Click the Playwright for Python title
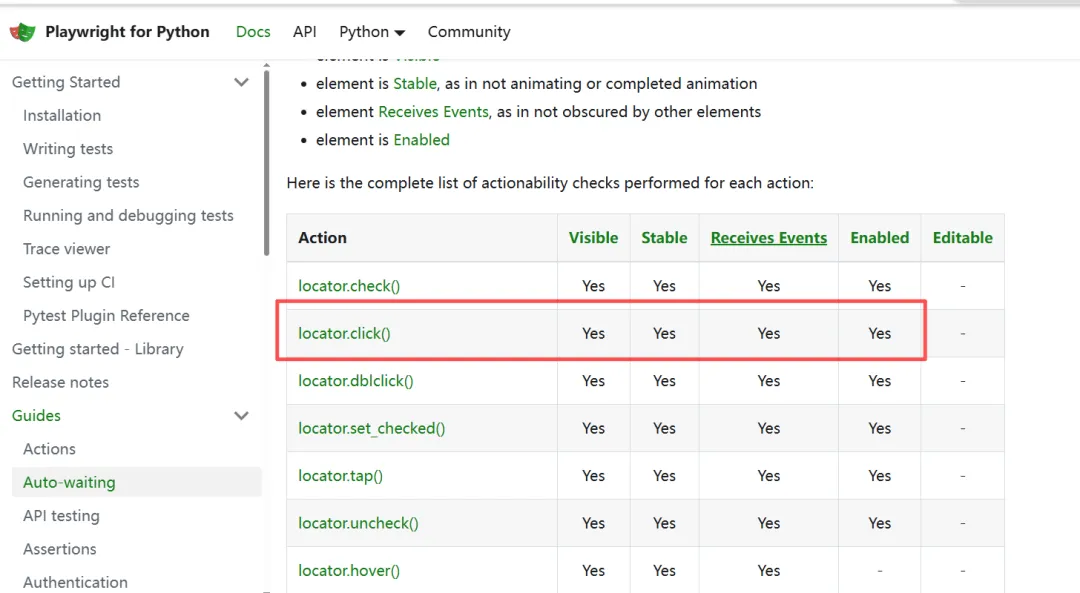The height and width of the screenshot is (593, 1080). click(x=127, y=32)
